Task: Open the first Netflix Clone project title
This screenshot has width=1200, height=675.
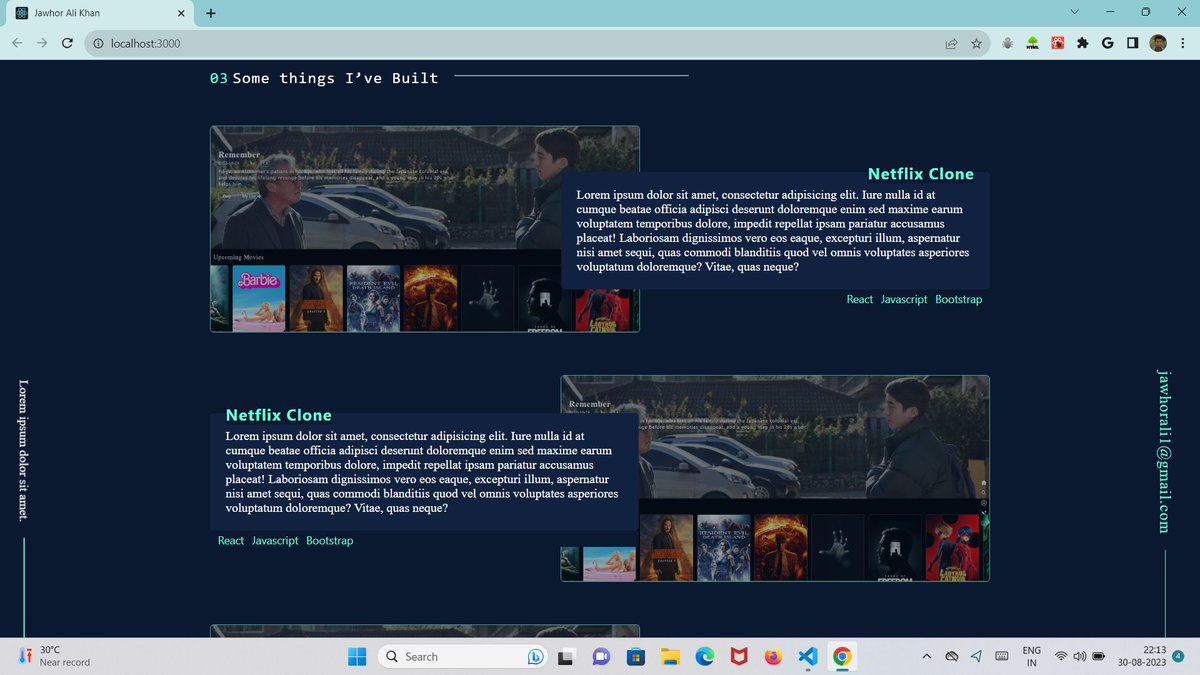Action: click(920, 174)
